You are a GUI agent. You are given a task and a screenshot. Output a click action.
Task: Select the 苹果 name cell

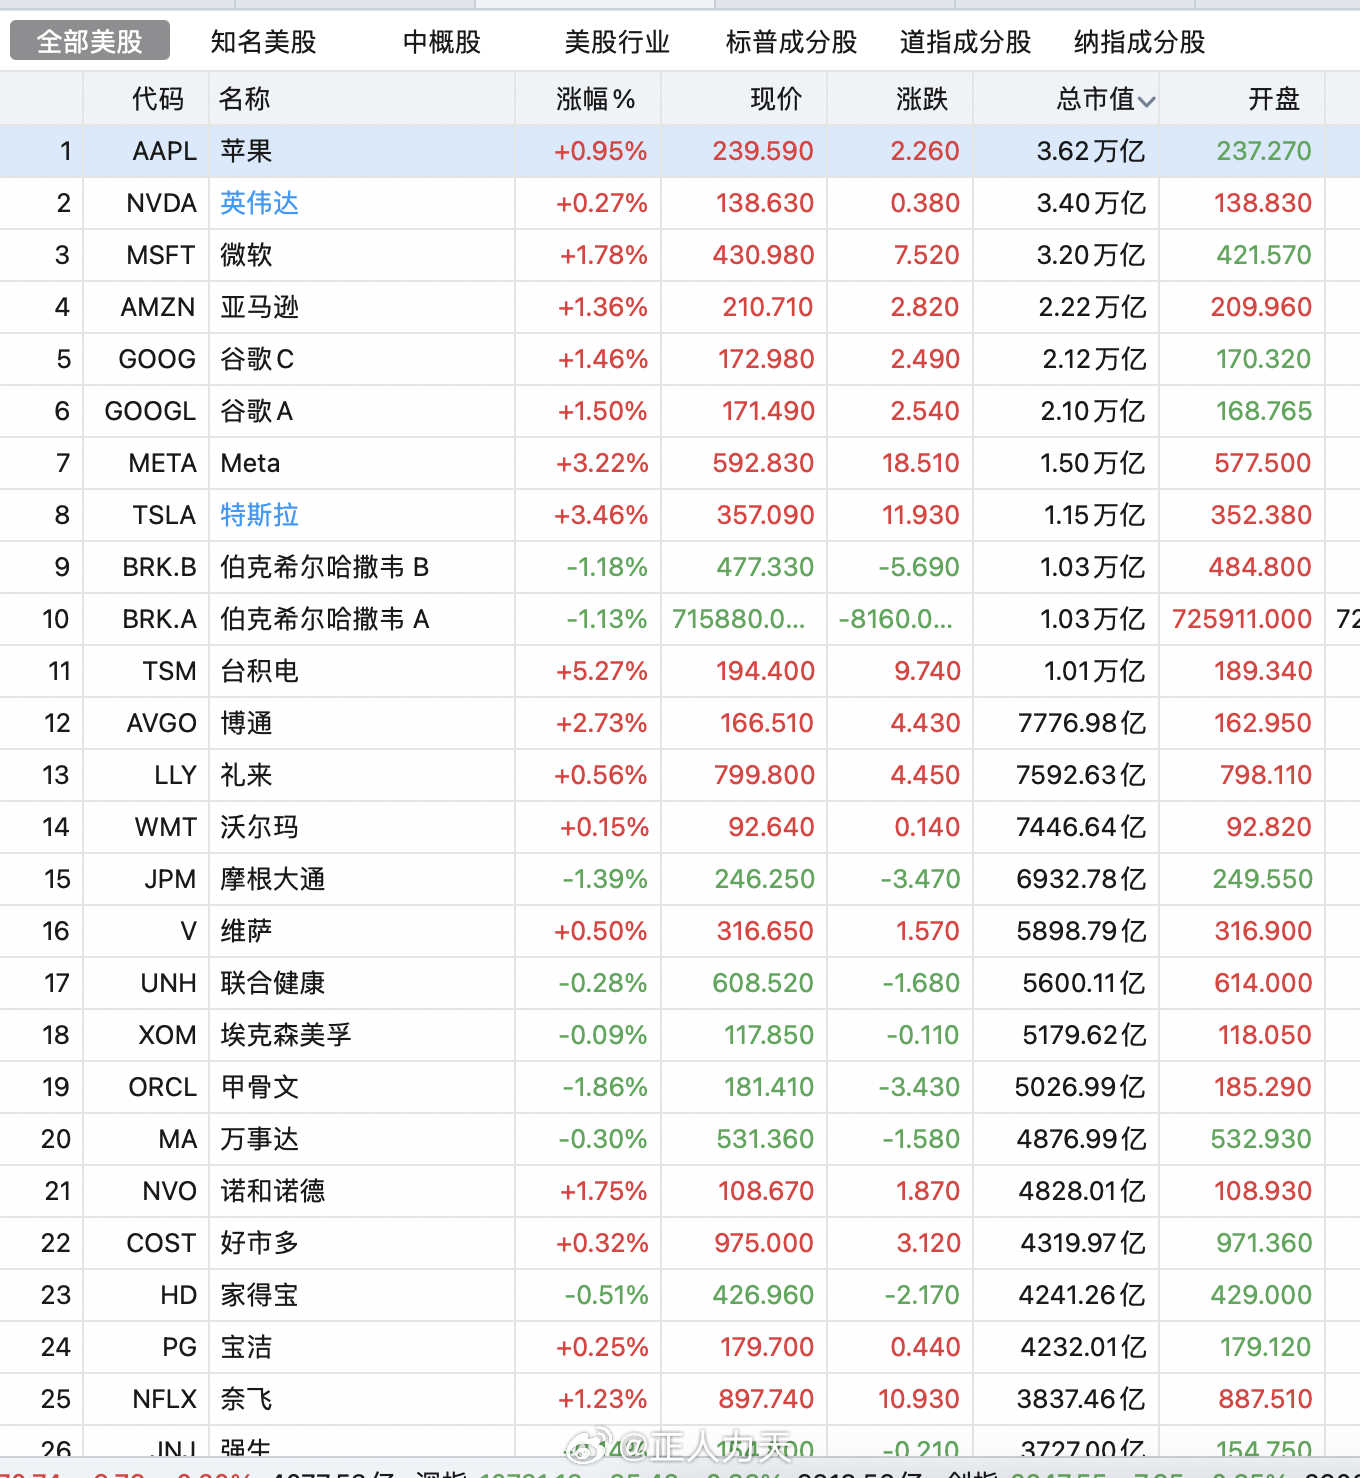click(x=246, y=151)
